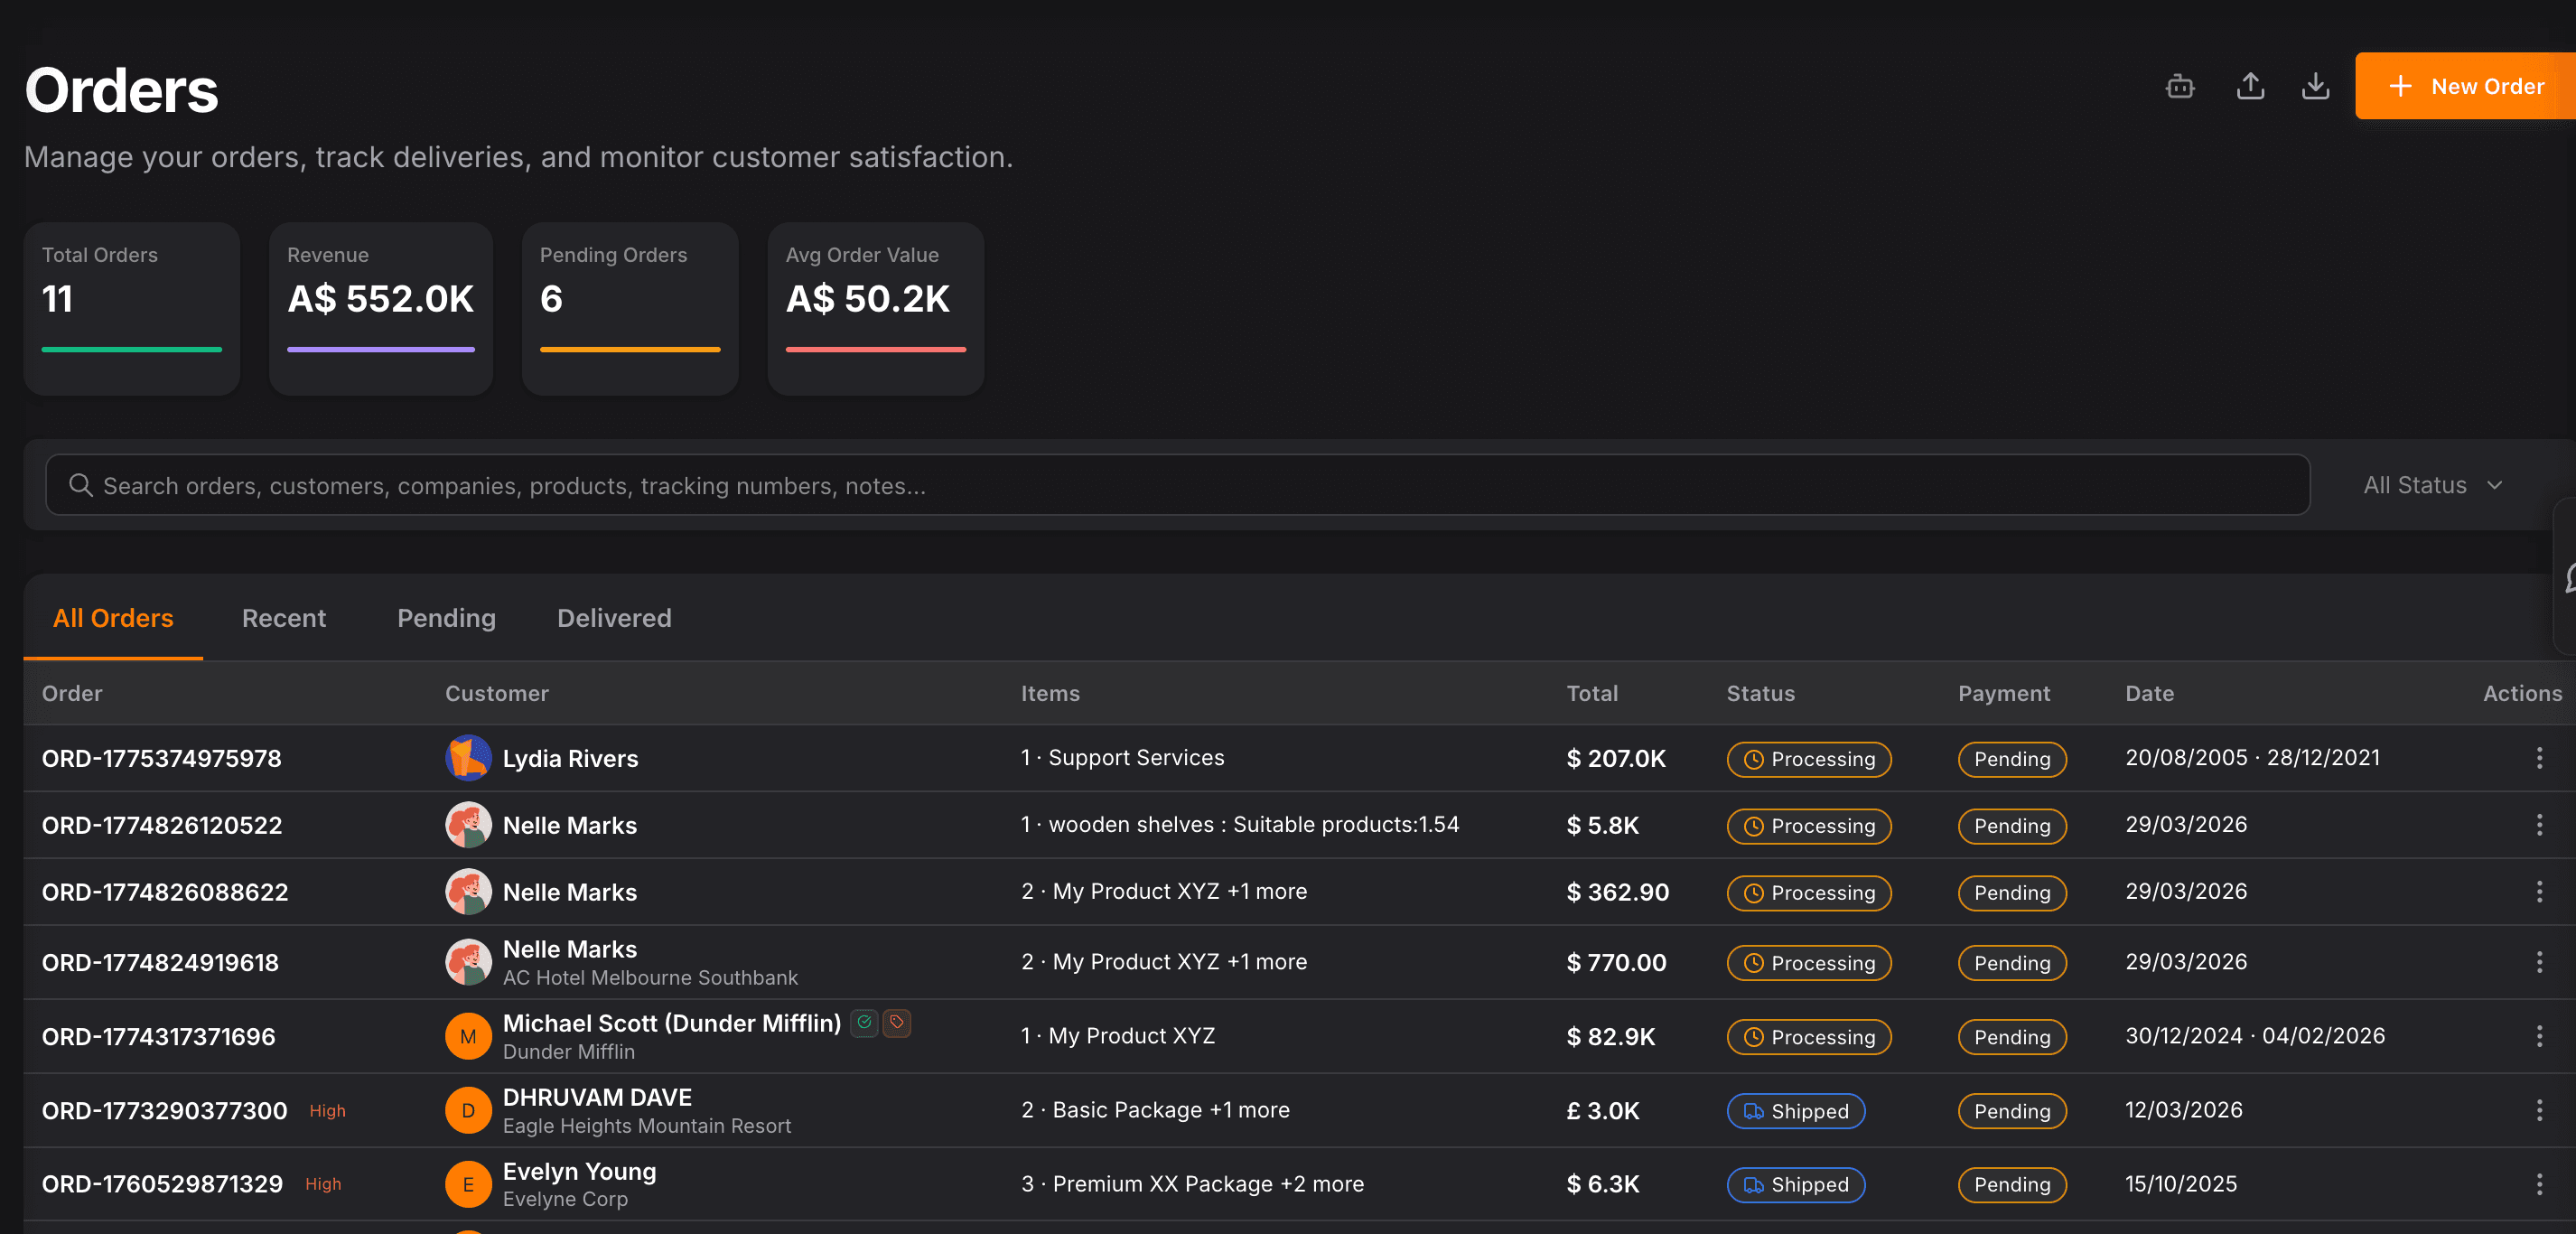The image size is (2576, 1234).
Task: Open the All Status dropdown
Action: (x=2432, y=485)
